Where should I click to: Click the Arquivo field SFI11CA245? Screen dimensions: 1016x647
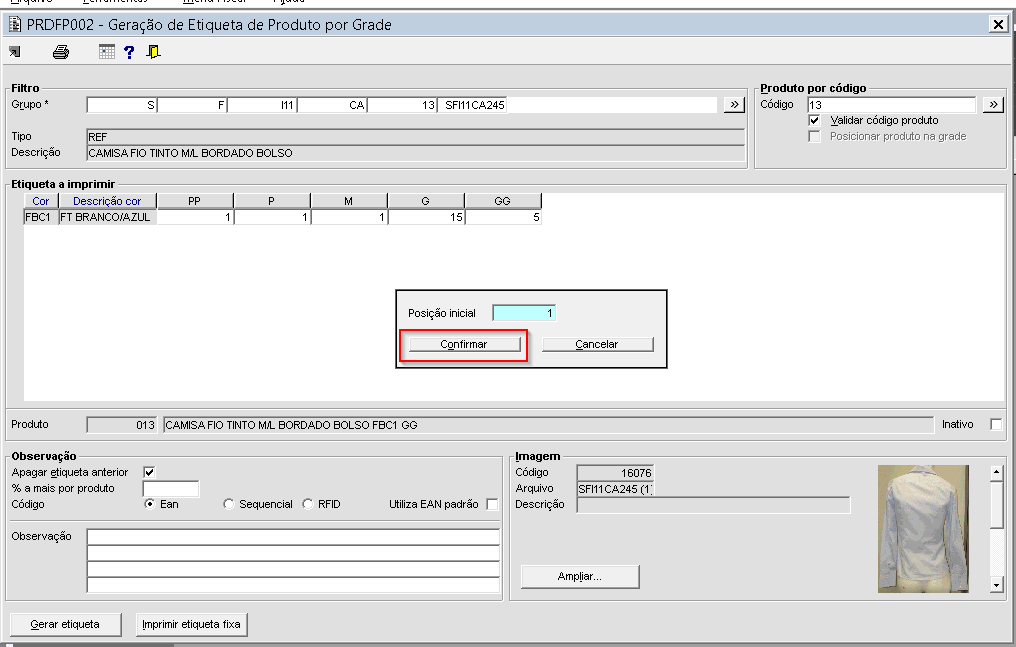615,489
